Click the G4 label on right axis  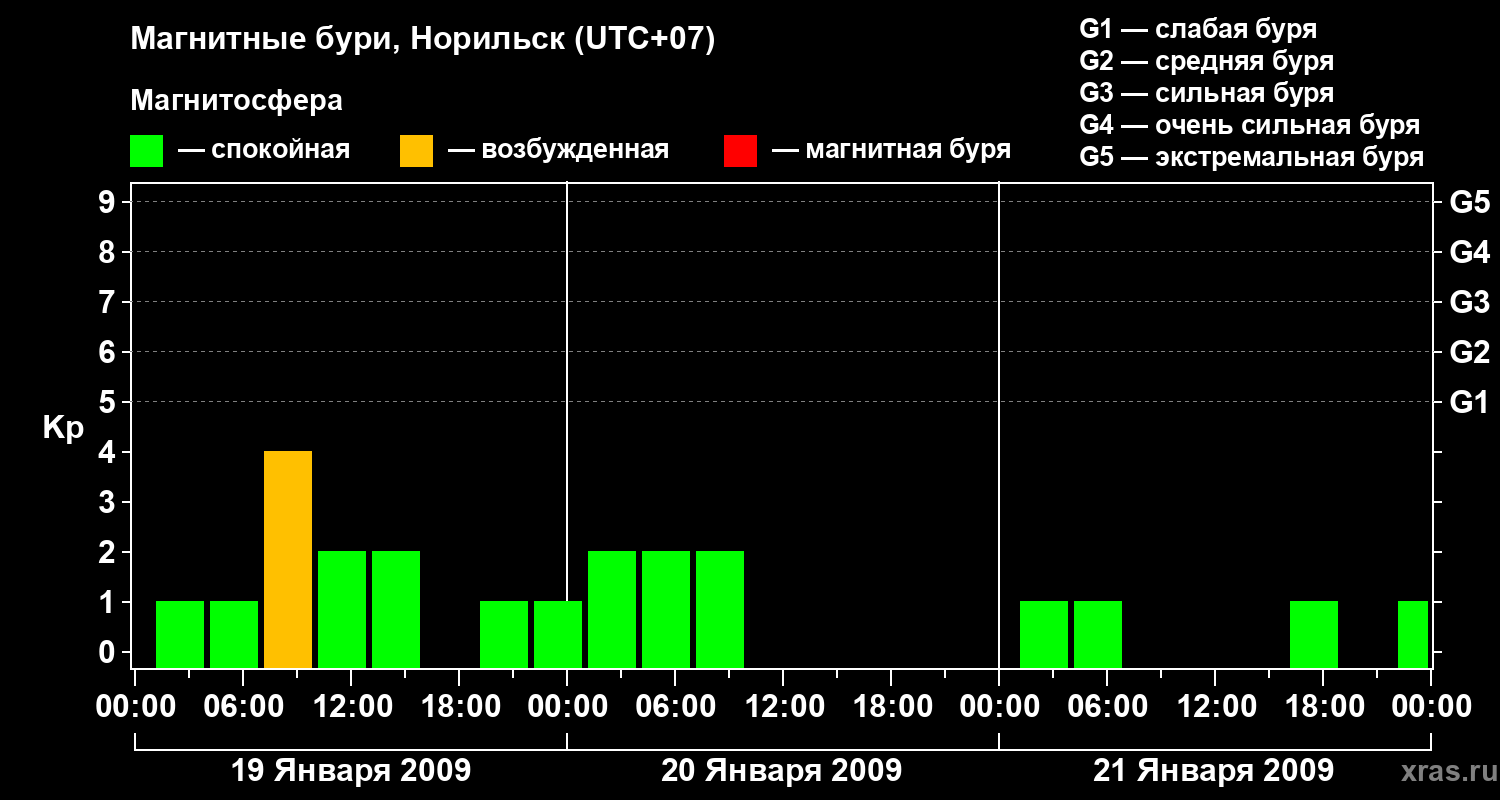[x=1469, y=253]
